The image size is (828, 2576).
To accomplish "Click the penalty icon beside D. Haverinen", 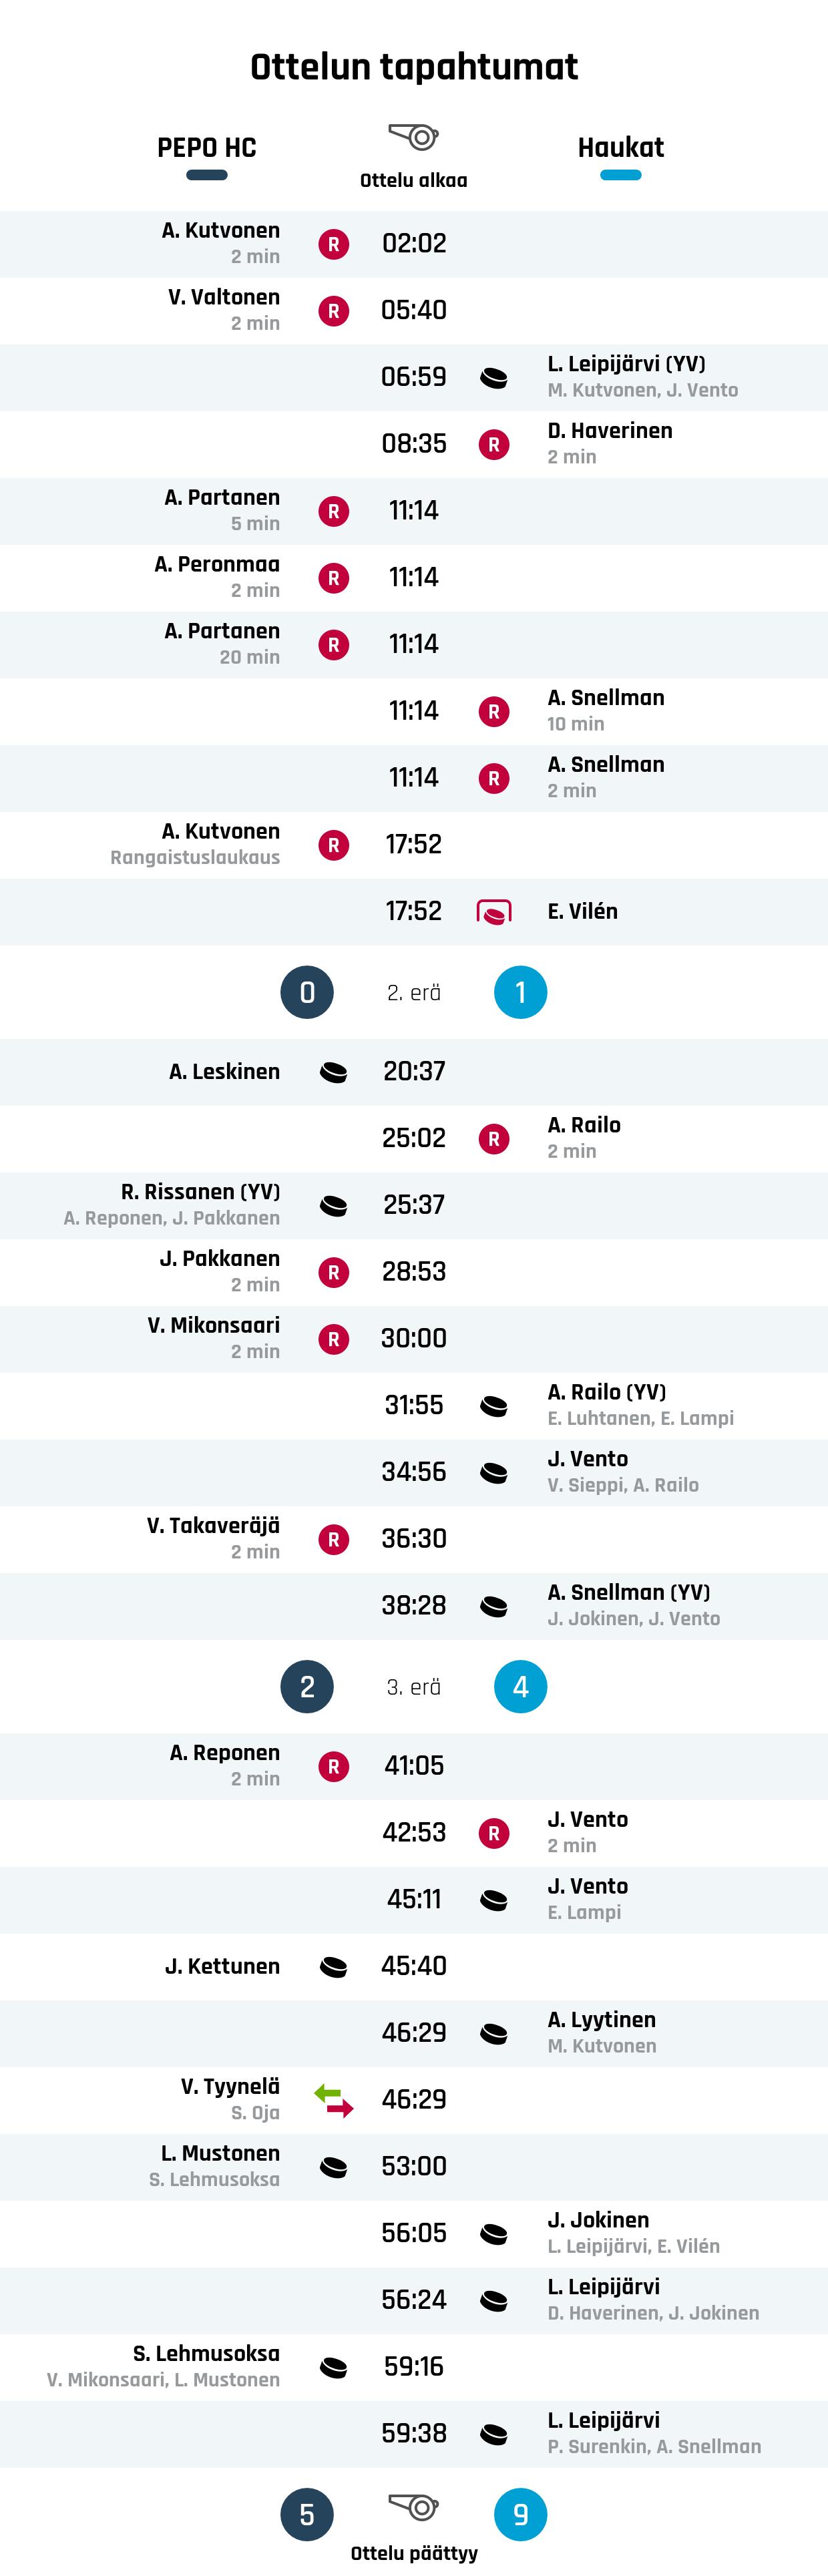I will [494, 445].
